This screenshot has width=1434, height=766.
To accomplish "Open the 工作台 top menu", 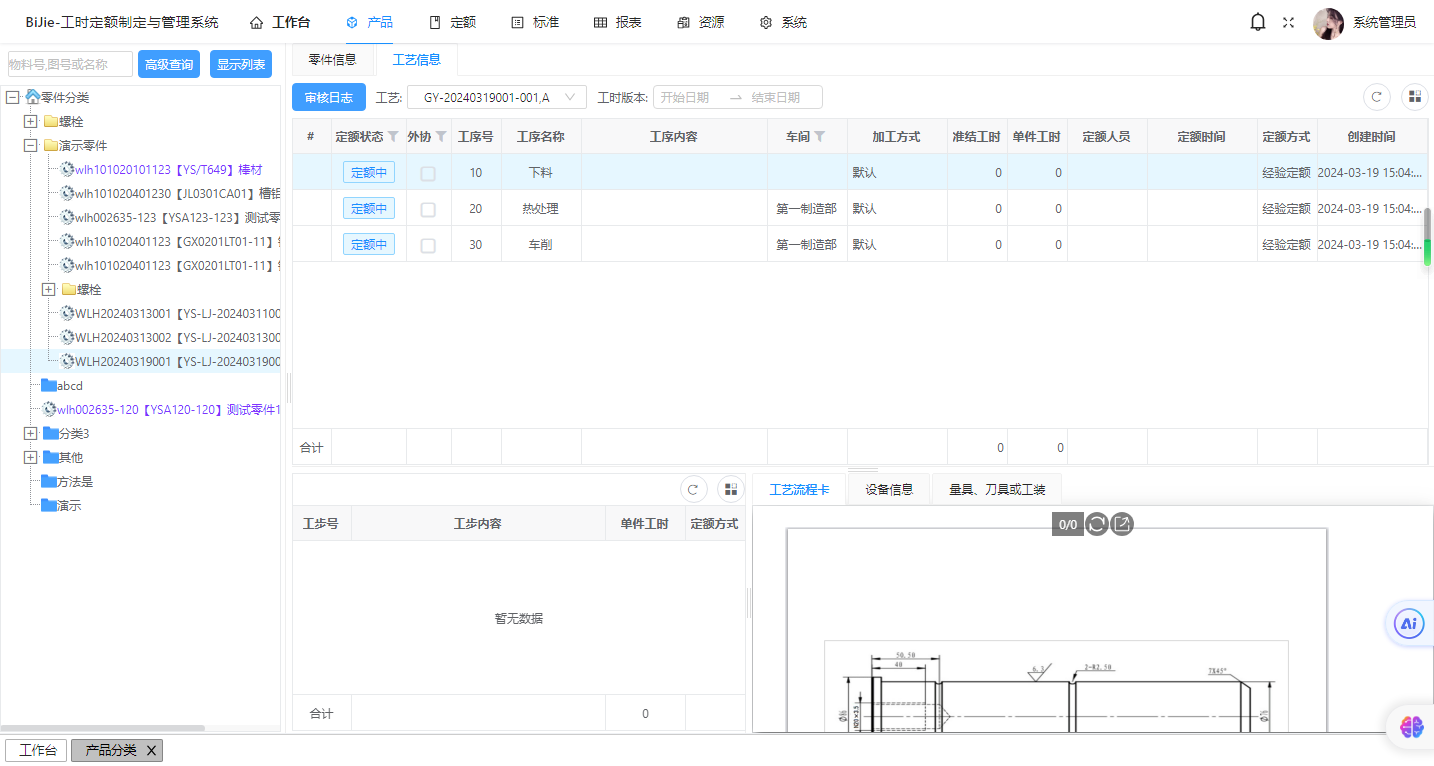I will (280, 22).
